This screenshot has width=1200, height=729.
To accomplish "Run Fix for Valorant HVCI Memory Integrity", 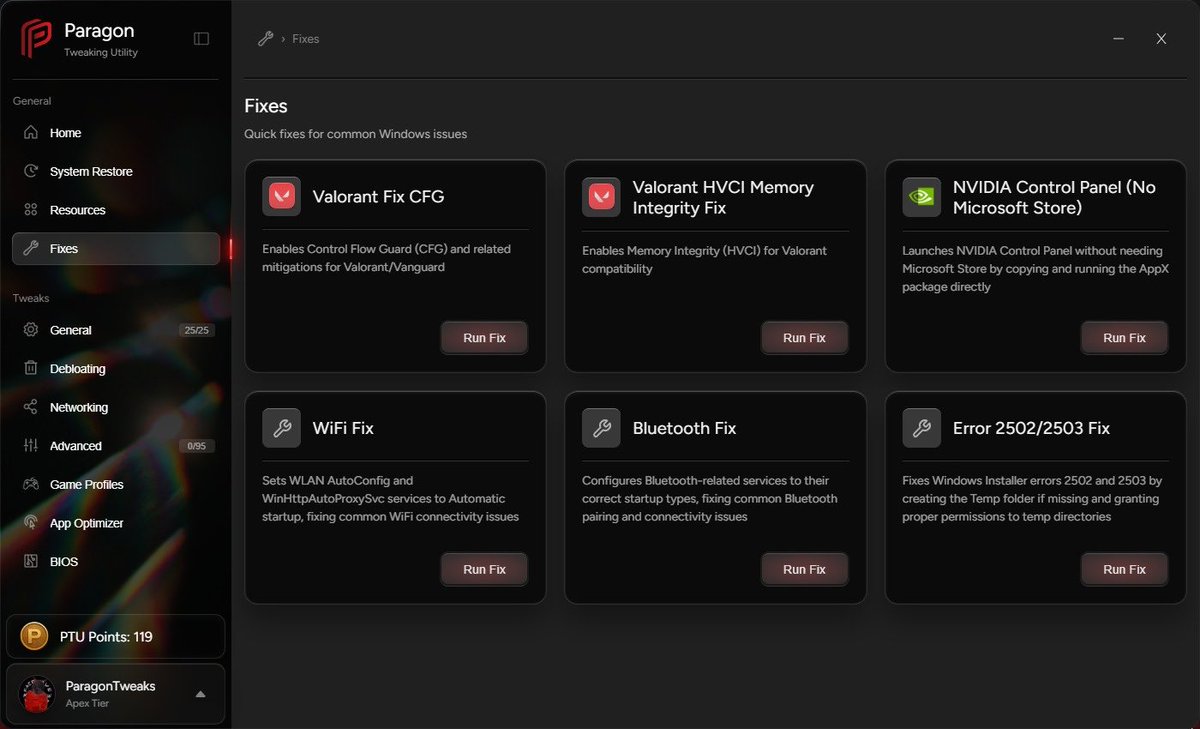I will point(804,338).
